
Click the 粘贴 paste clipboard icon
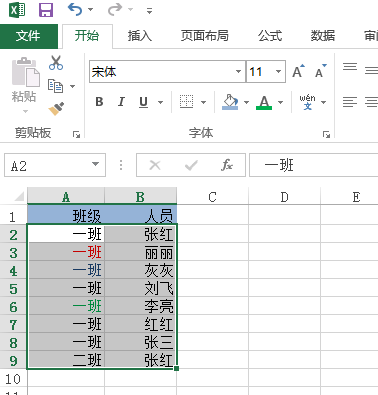click(26, 72)
